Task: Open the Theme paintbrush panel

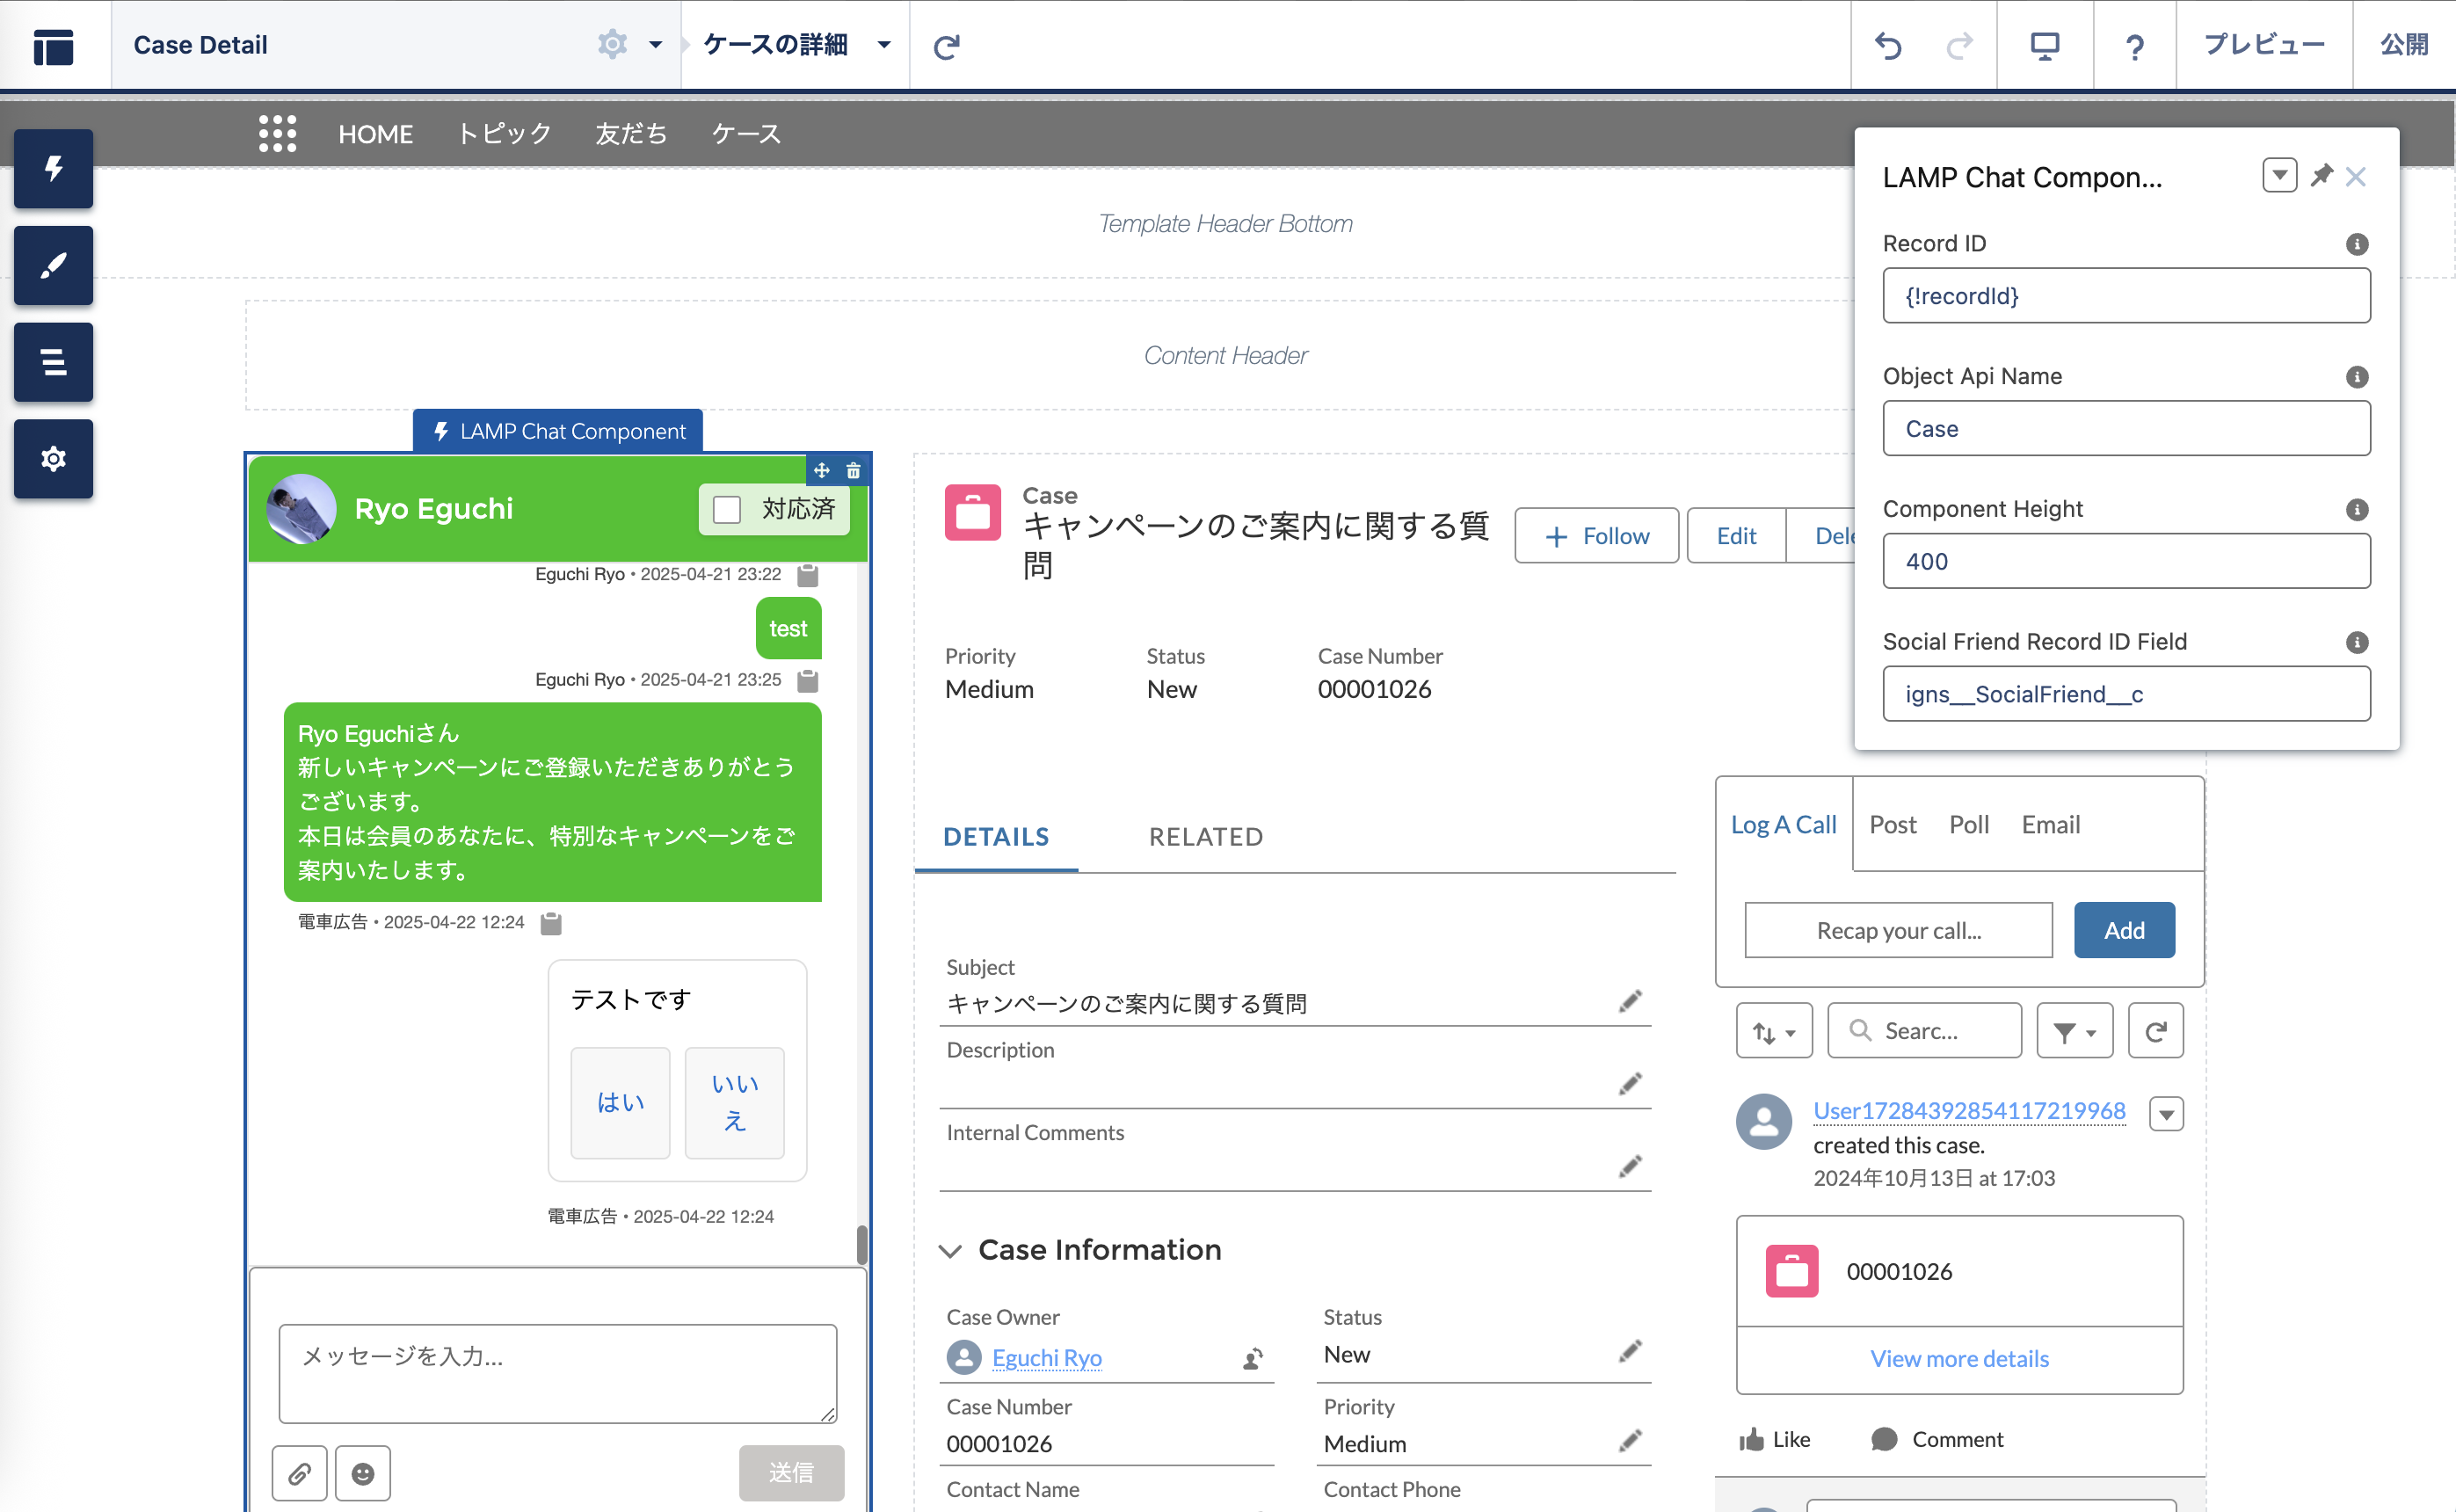Action: (x=53, y=265)
